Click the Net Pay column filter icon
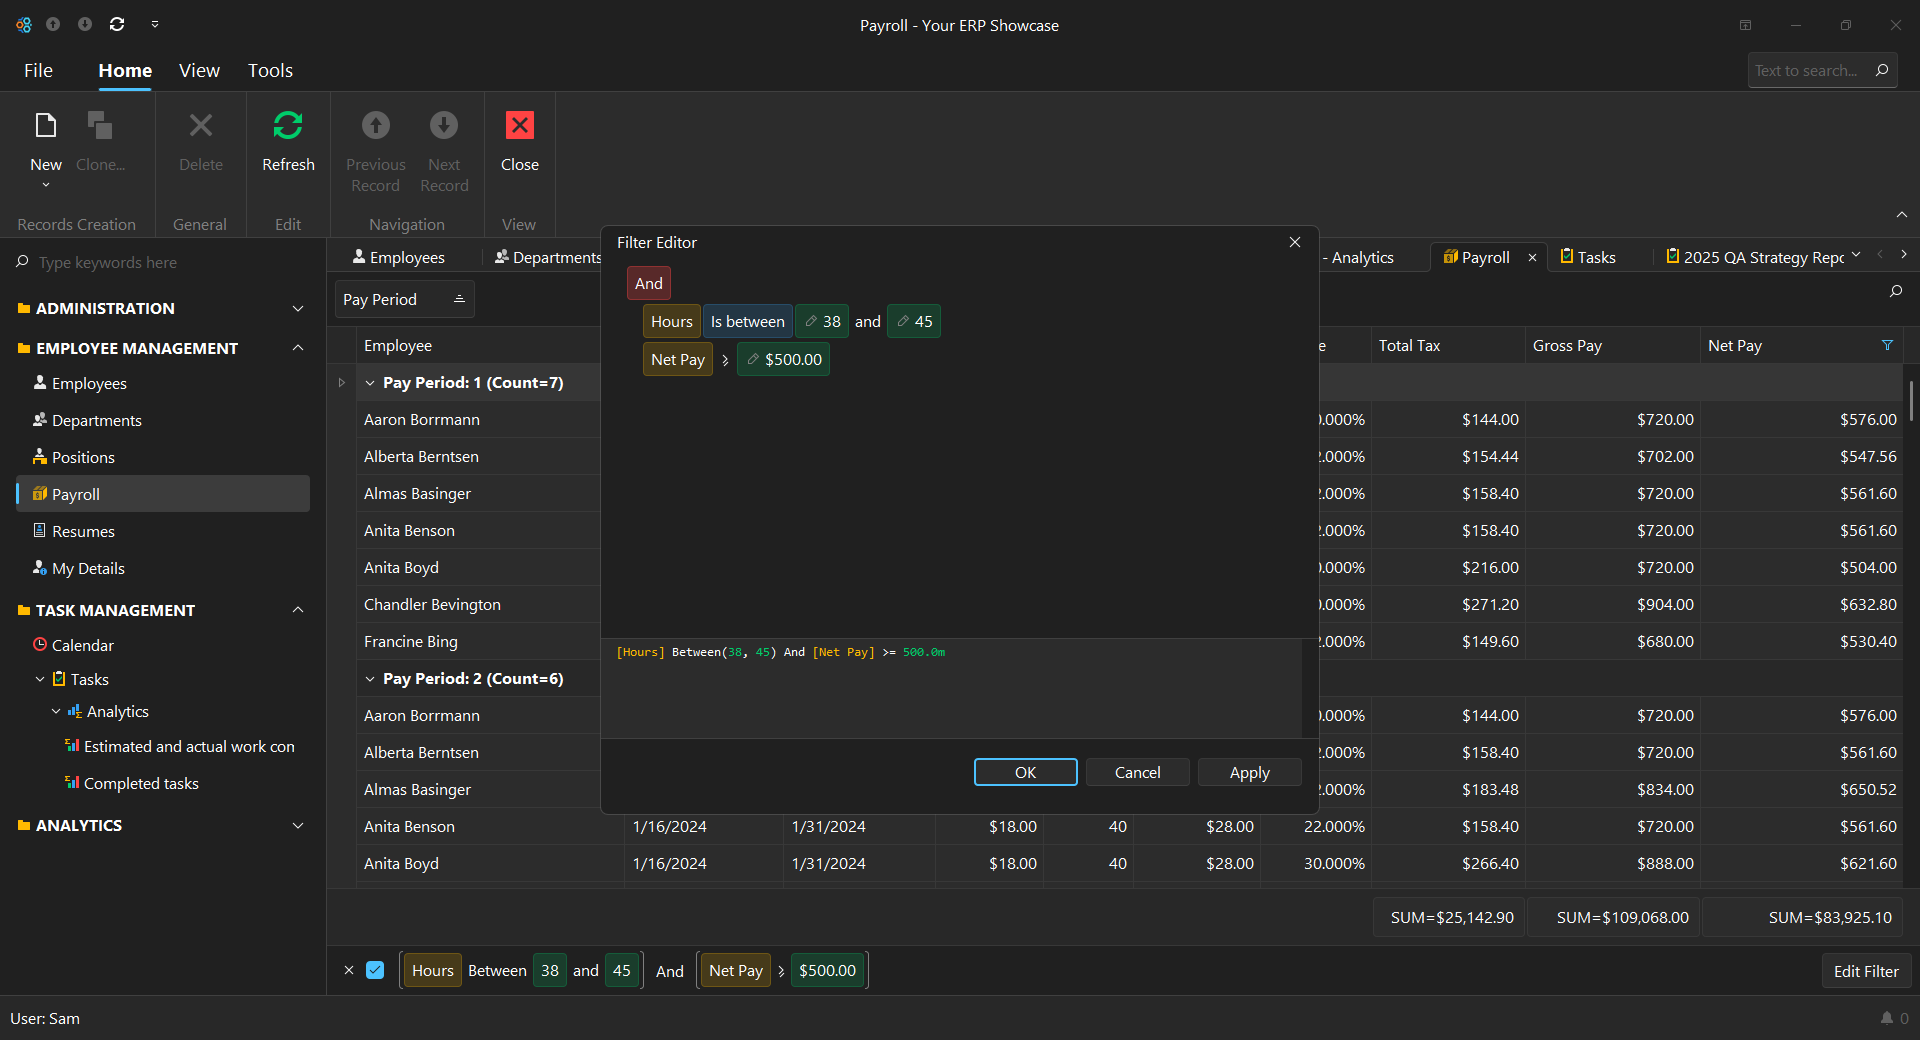Image resolution: width=1920 pixels, height=1040 pixels. coord(1887,345)
